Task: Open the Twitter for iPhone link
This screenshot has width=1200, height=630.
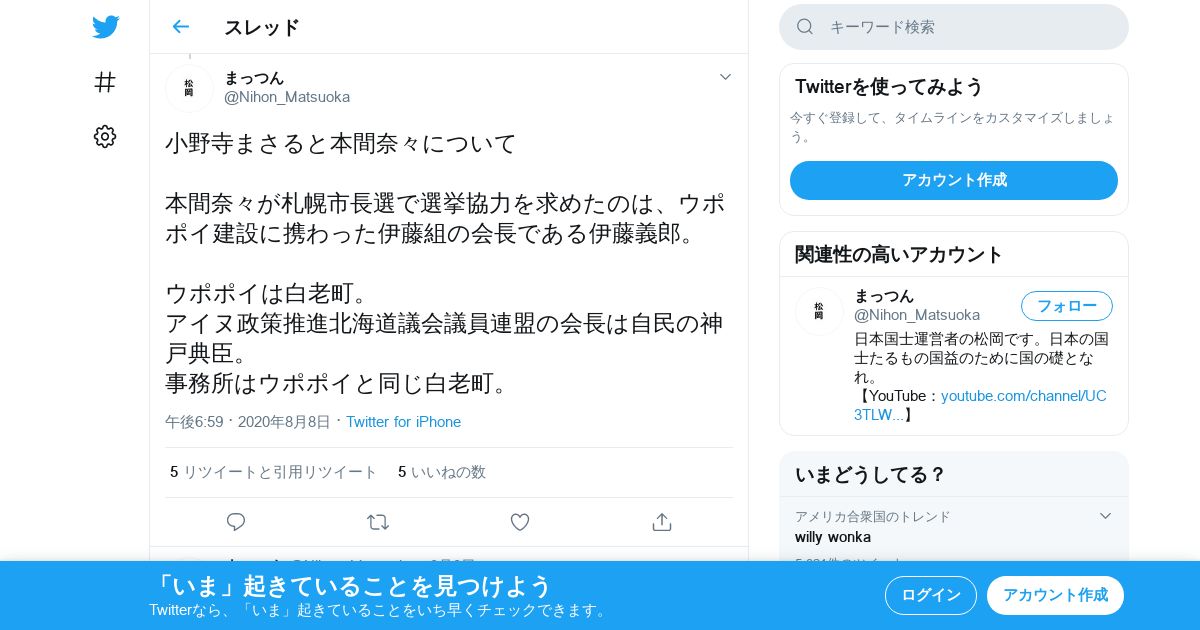Action: click(x=403, y=422)
